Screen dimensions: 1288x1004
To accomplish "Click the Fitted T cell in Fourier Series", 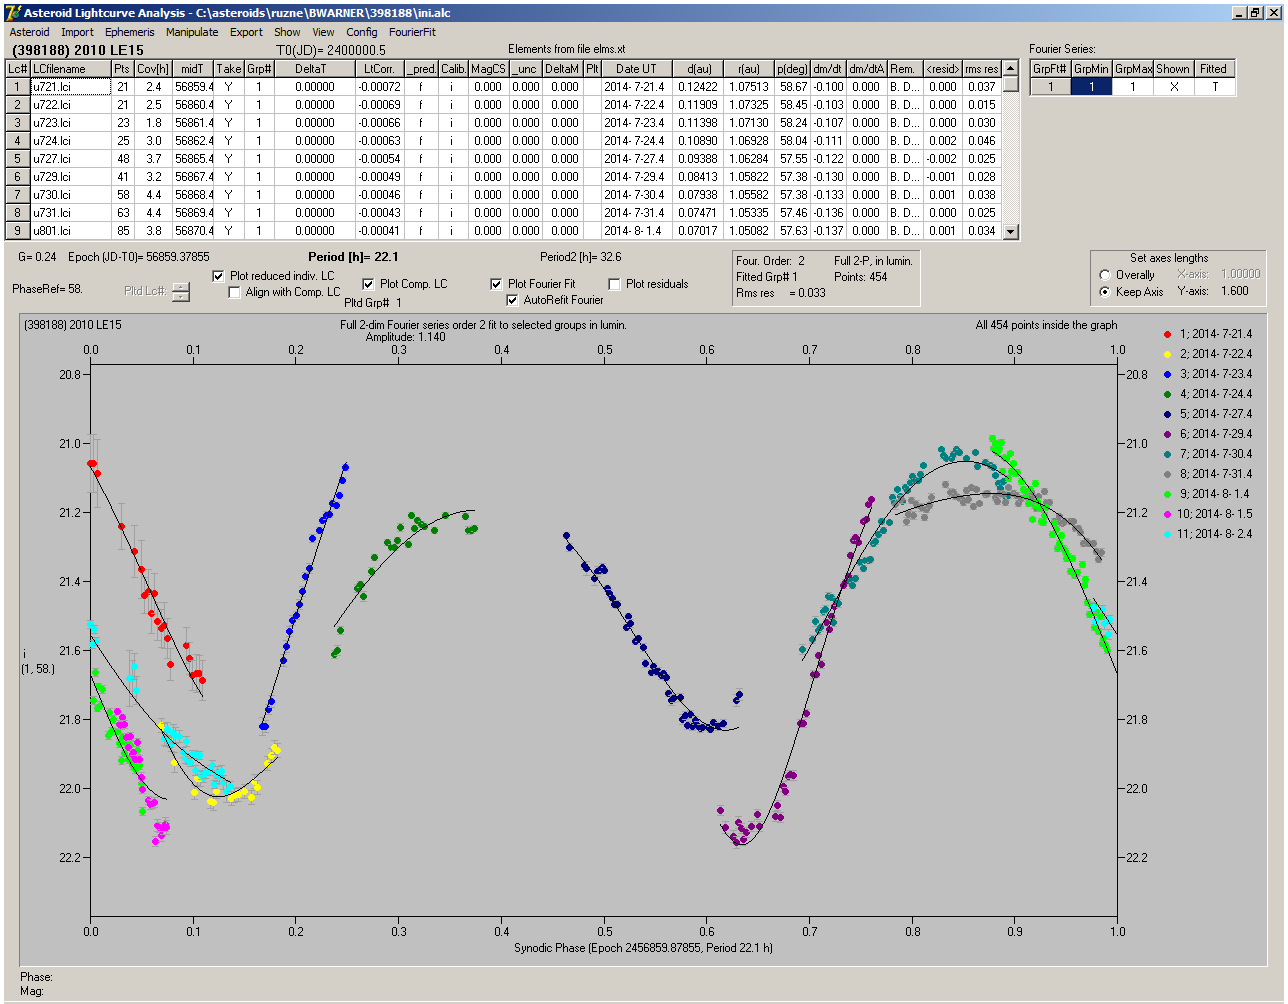I will coord(1213,87).
